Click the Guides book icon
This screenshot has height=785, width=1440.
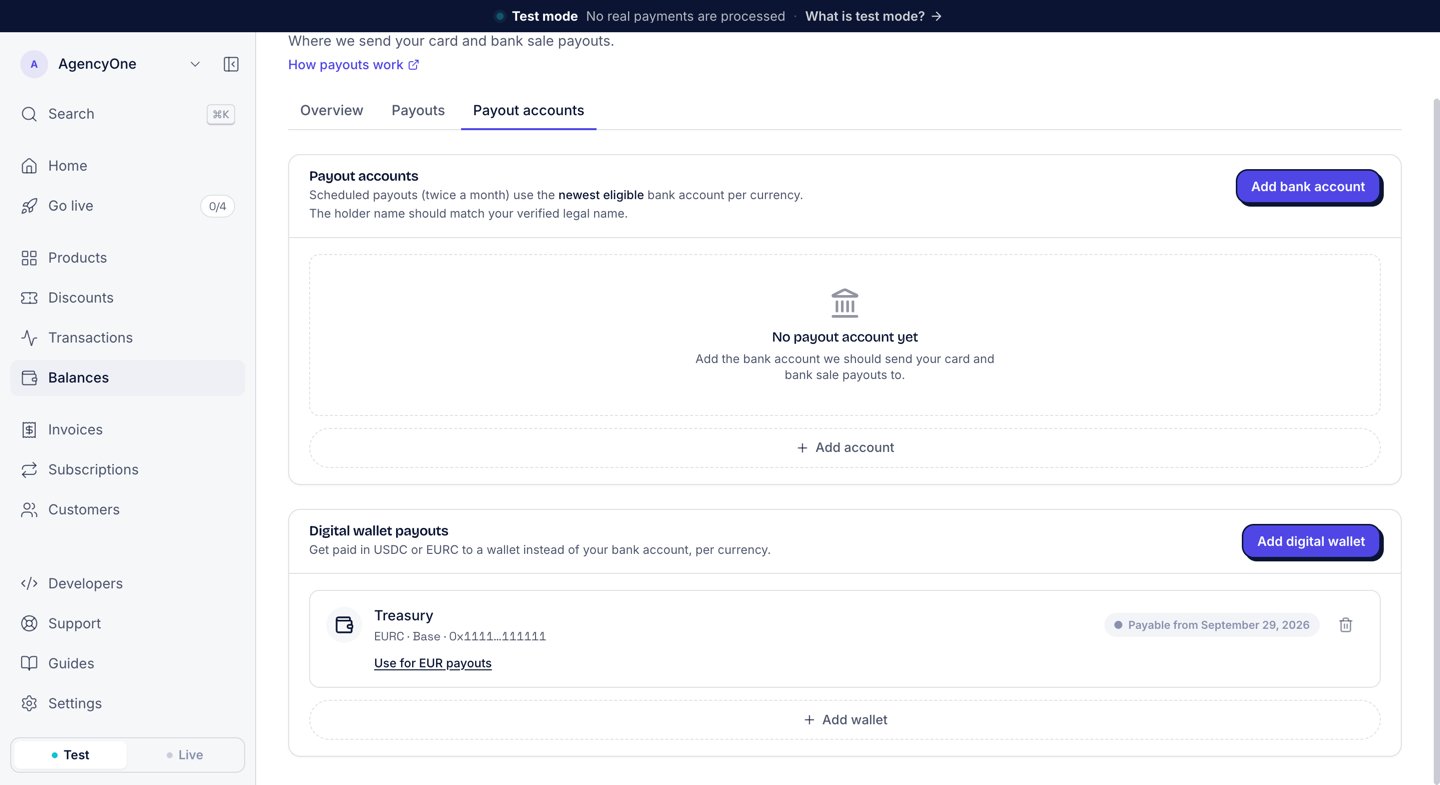click(x=29, y=664)
